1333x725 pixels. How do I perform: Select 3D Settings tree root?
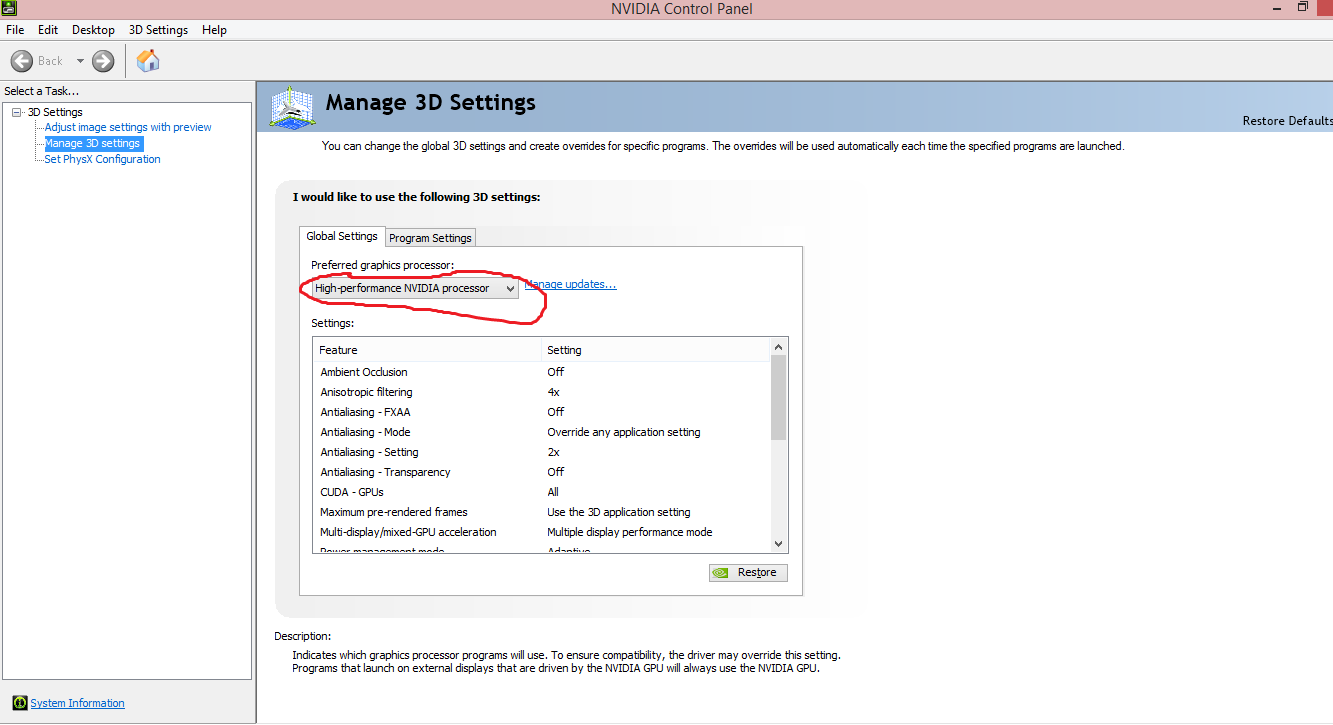[55, 112]
